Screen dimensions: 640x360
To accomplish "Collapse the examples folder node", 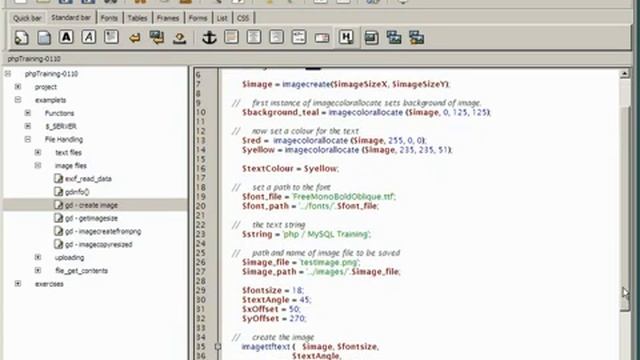I will pos(18,100).
